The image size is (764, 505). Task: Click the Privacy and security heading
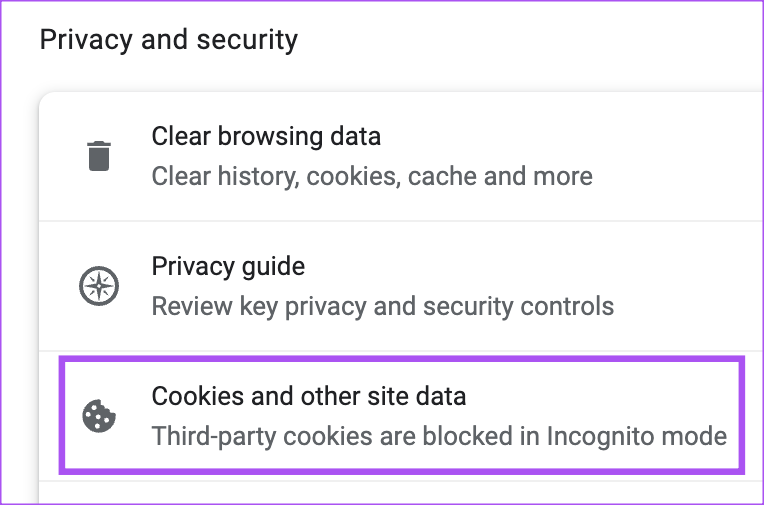point(168,40)
